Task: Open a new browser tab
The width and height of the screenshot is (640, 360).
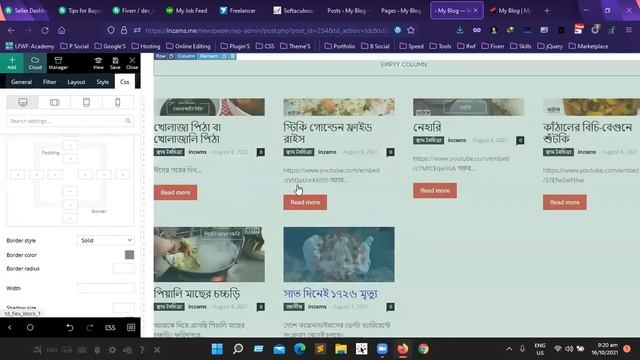Action: [x=547, y=11]
